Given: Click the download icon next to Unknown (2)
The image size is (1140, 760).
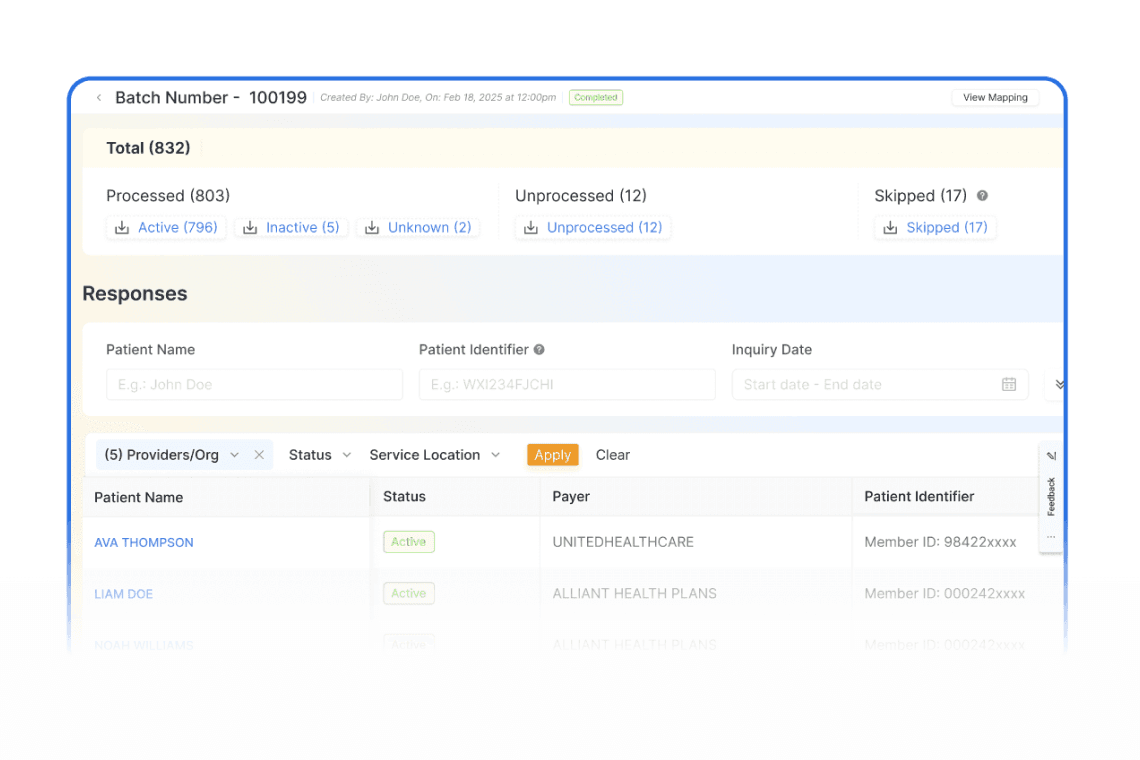Looking at the screenshot, I should click(370, 227).
